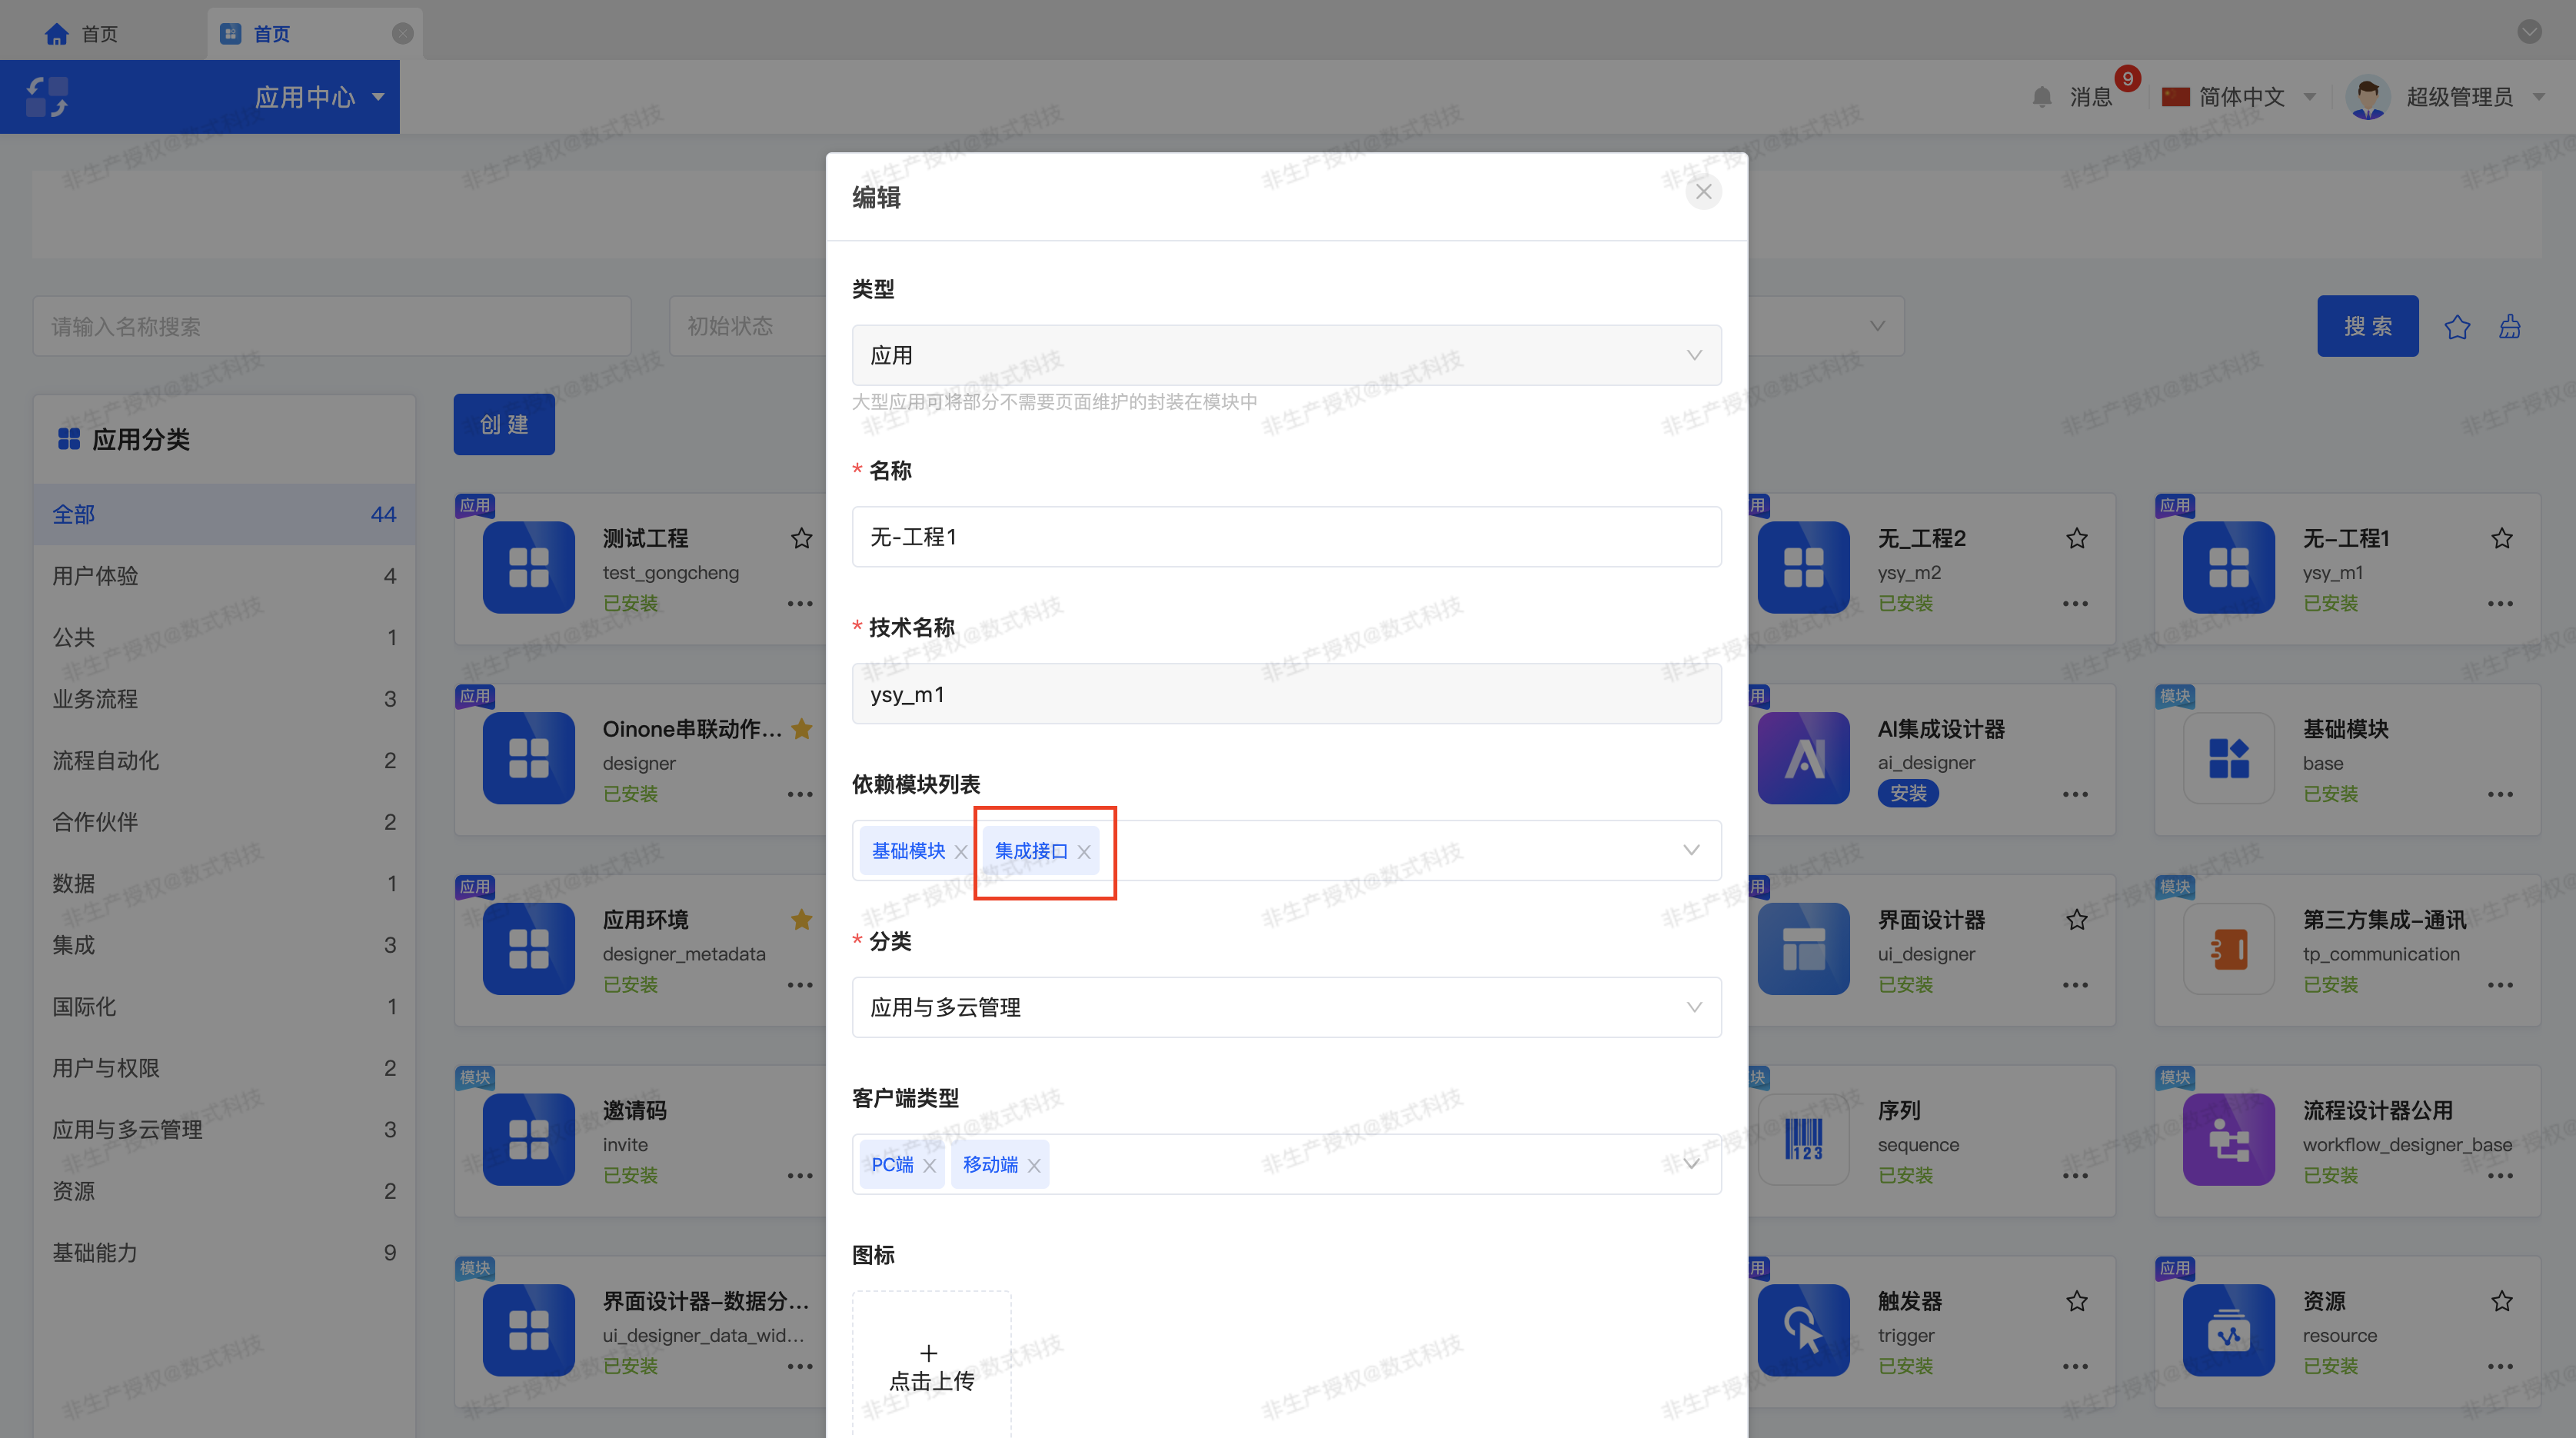Screen dimensions: 2576x1438
Task: Click the 安装 button on AI集成设计器
Action: pos(1908,793)
